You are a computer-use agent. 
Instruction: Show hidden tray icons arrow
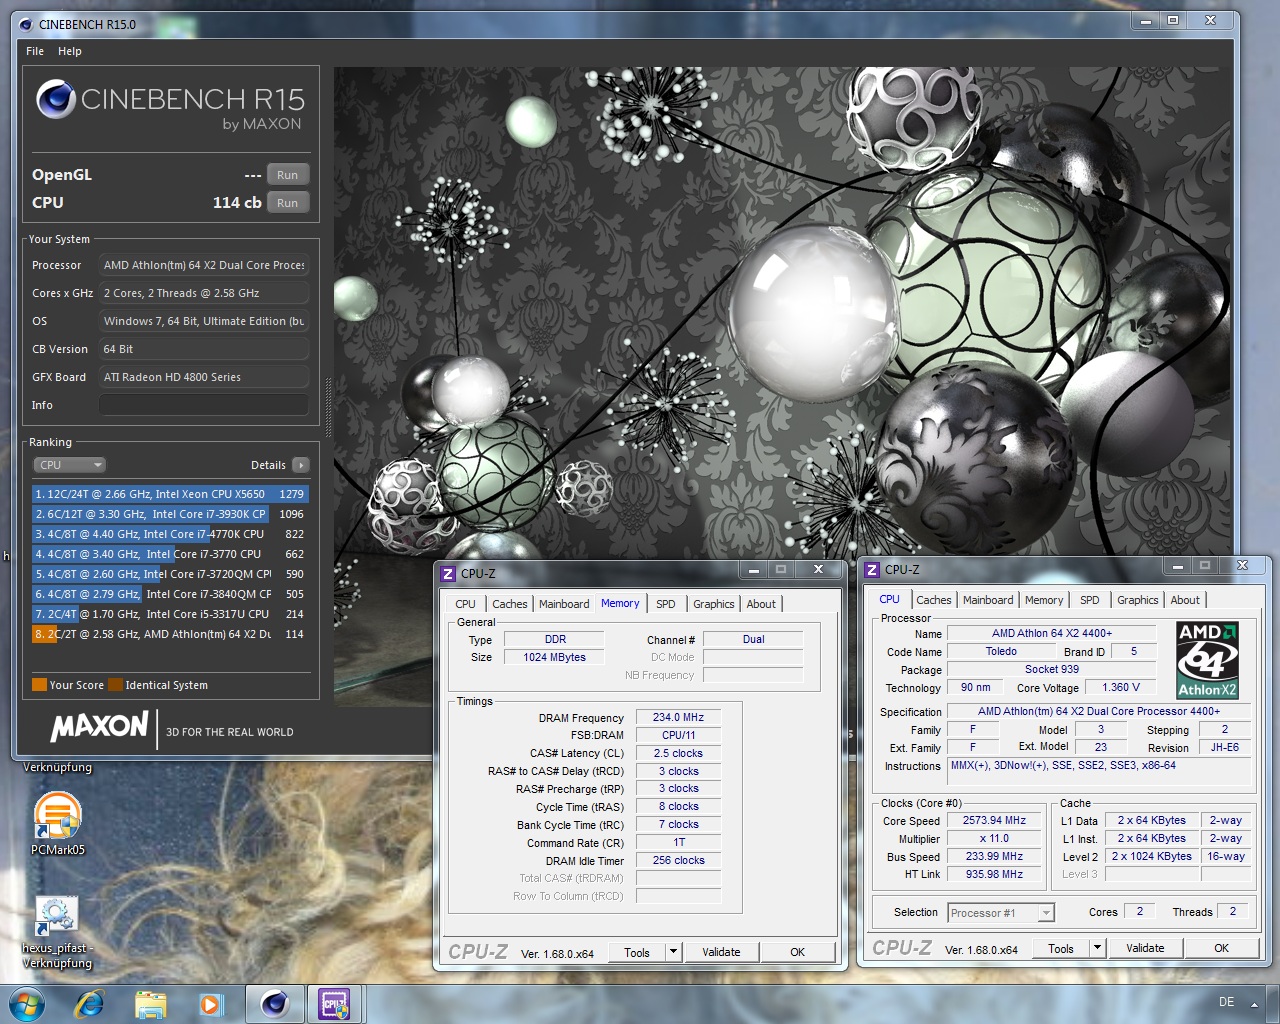click(x=1255, y=1004)
